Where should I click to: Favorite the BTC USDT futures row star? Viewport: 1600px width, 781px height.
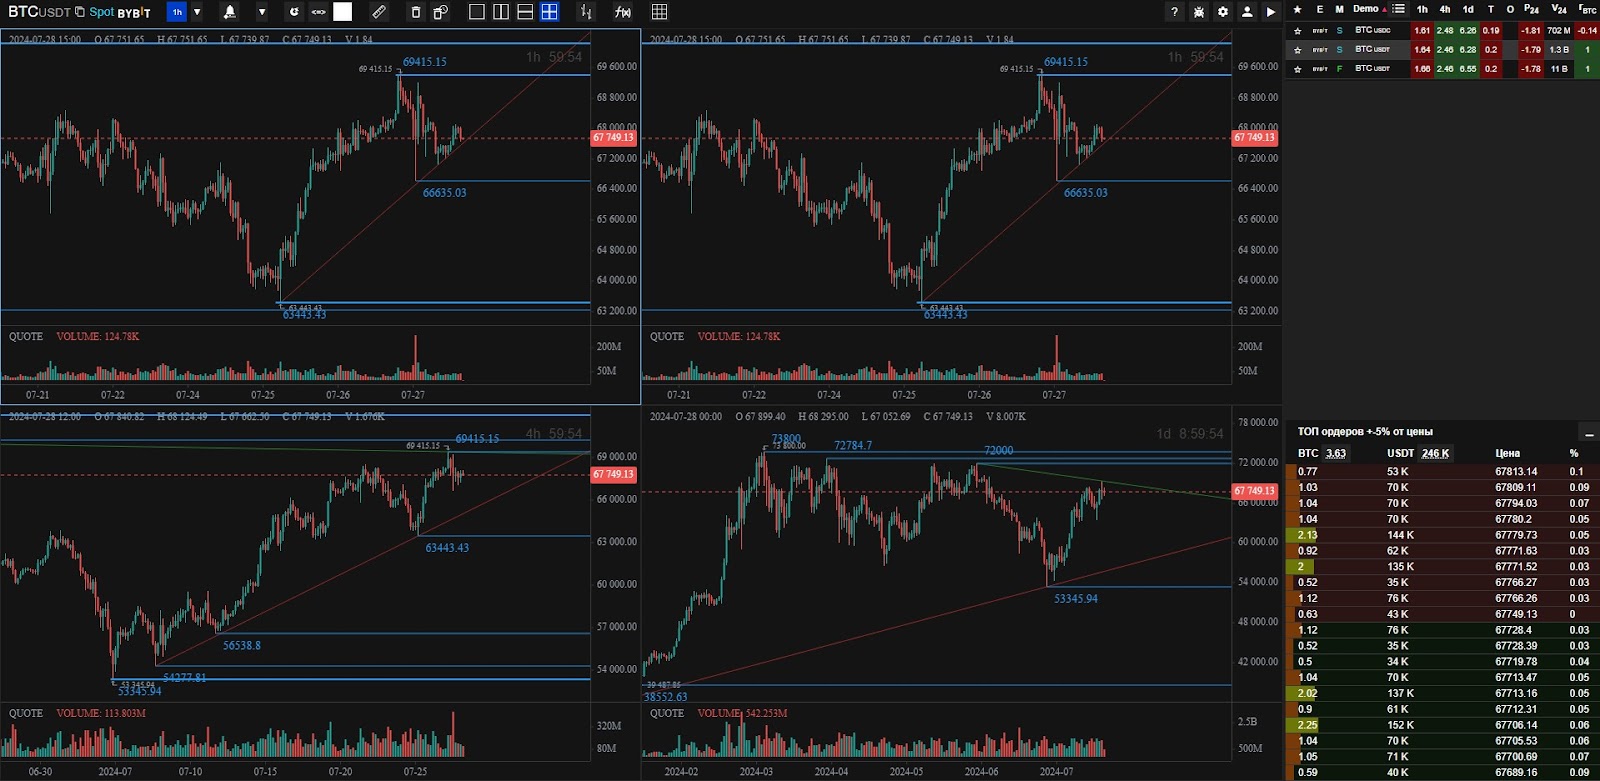1298,69
